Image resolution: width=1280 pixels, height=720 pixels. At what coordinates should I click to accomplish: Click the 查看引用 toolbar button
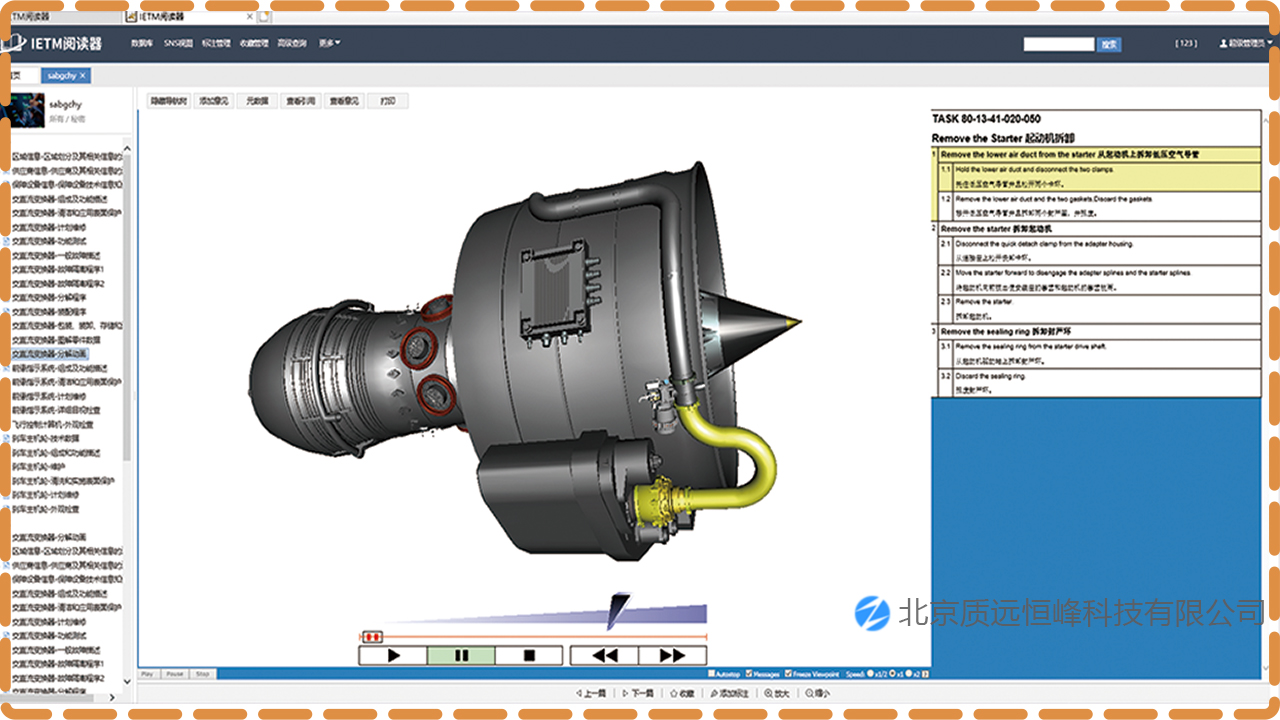[x=300, y=101]
